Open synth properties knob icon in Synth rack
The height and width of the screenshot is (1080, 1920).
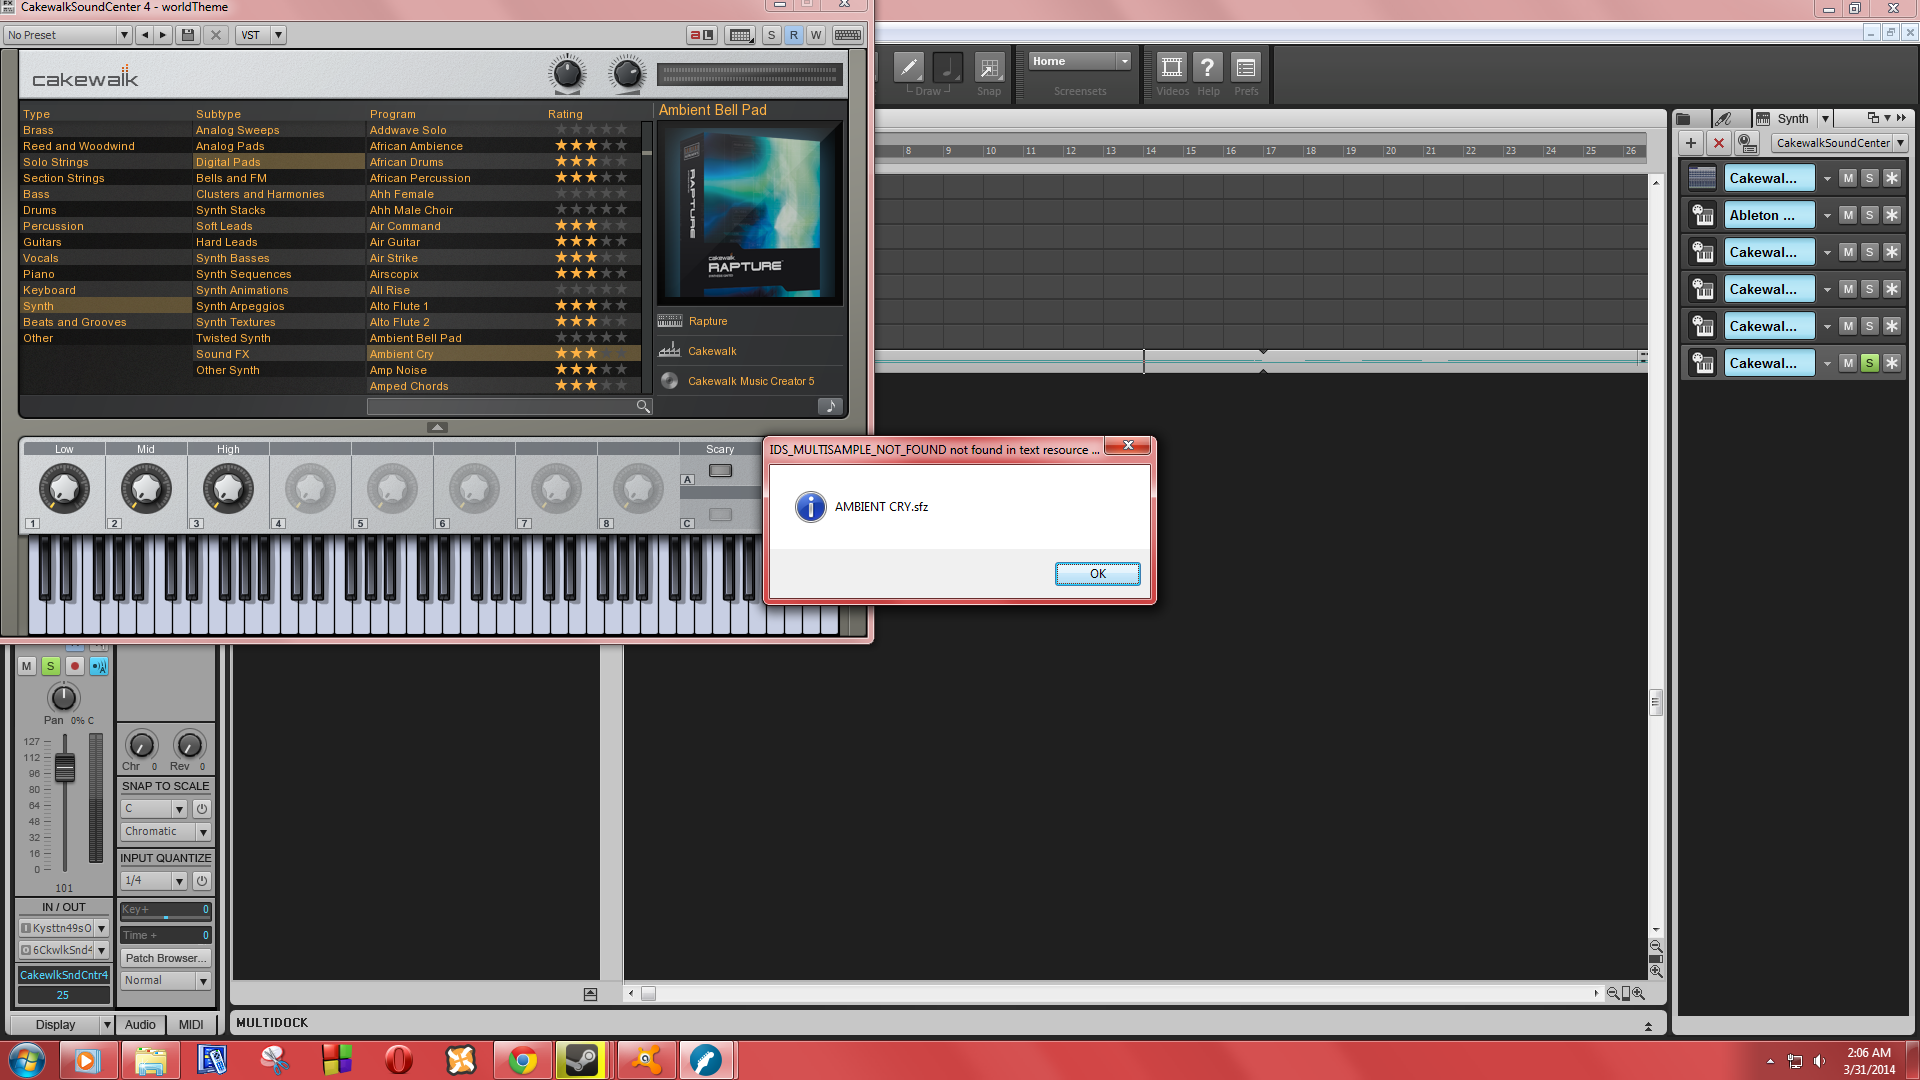click(1747, 143)
